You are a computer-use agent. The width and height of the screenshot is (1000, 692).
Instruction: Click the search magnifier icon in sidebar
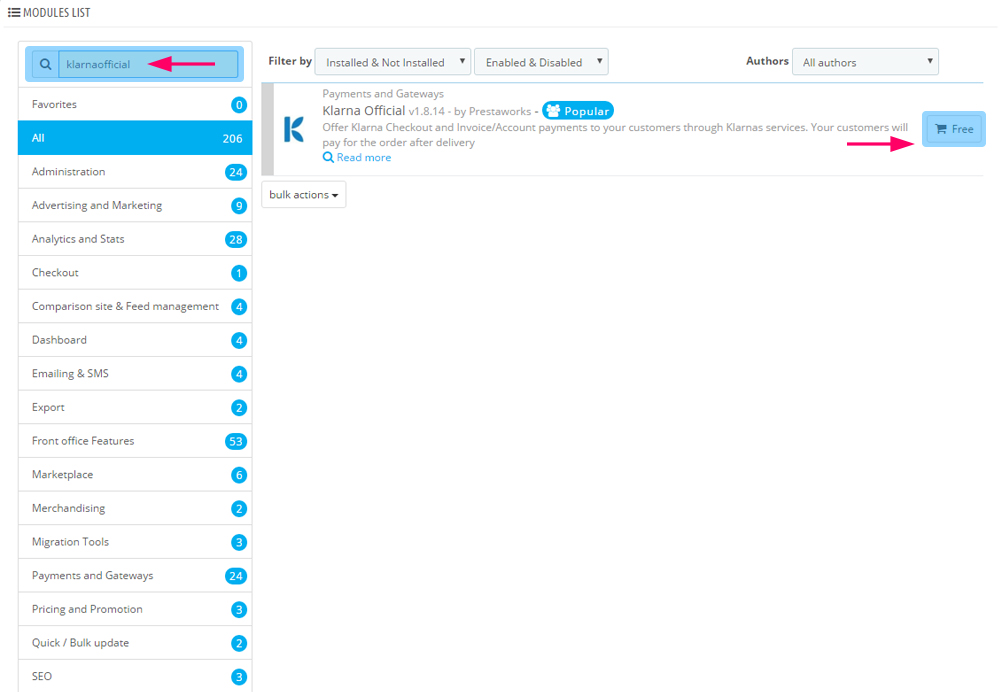tap(45, 64)
